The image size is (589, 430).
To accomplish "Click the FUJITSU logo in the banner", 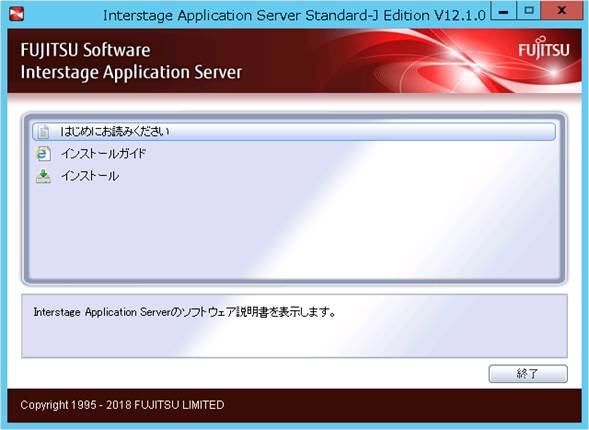I will pyautogui.click(x=544, y=48).
